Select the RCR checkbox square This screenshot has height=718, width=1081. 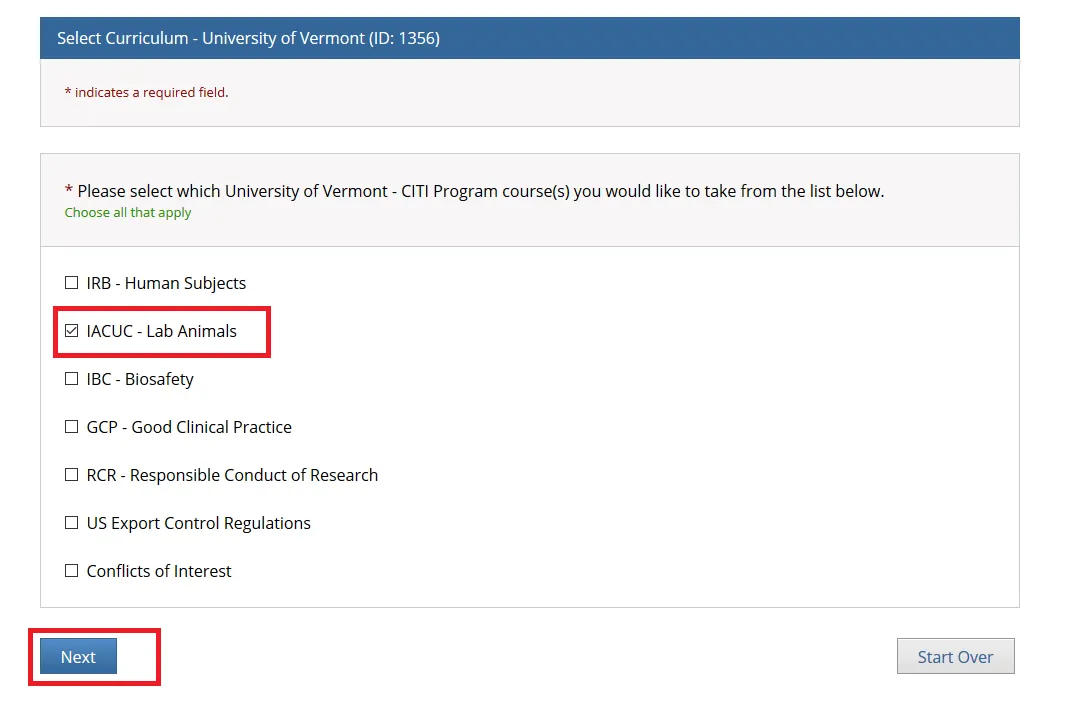[71, 475]
